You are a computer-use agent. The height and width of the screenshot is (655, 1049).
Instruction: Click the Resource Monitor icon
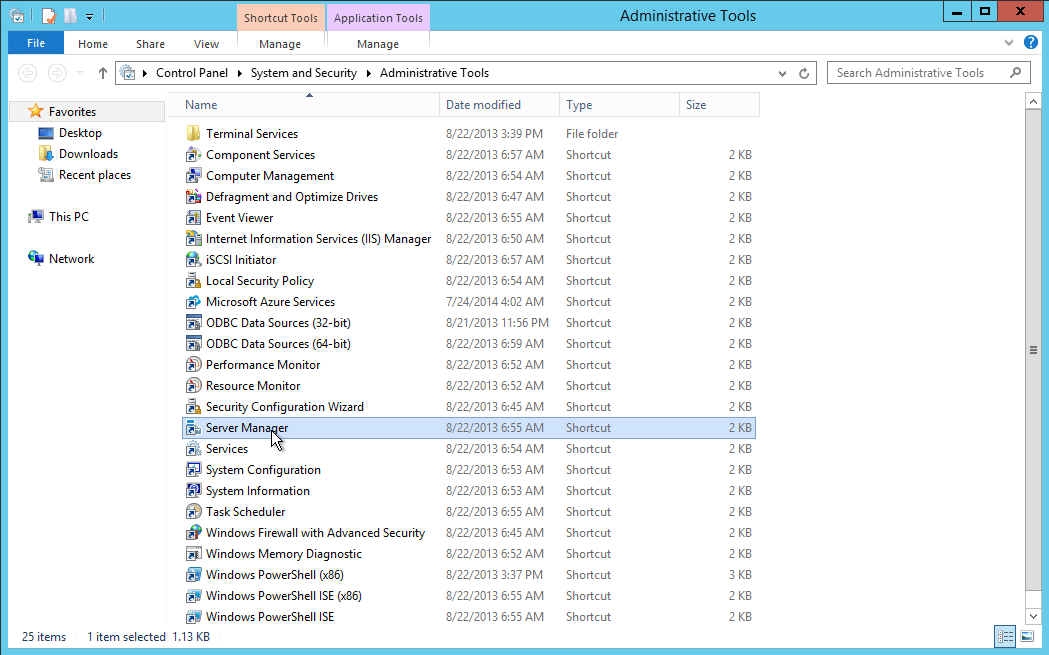point(193,386)
